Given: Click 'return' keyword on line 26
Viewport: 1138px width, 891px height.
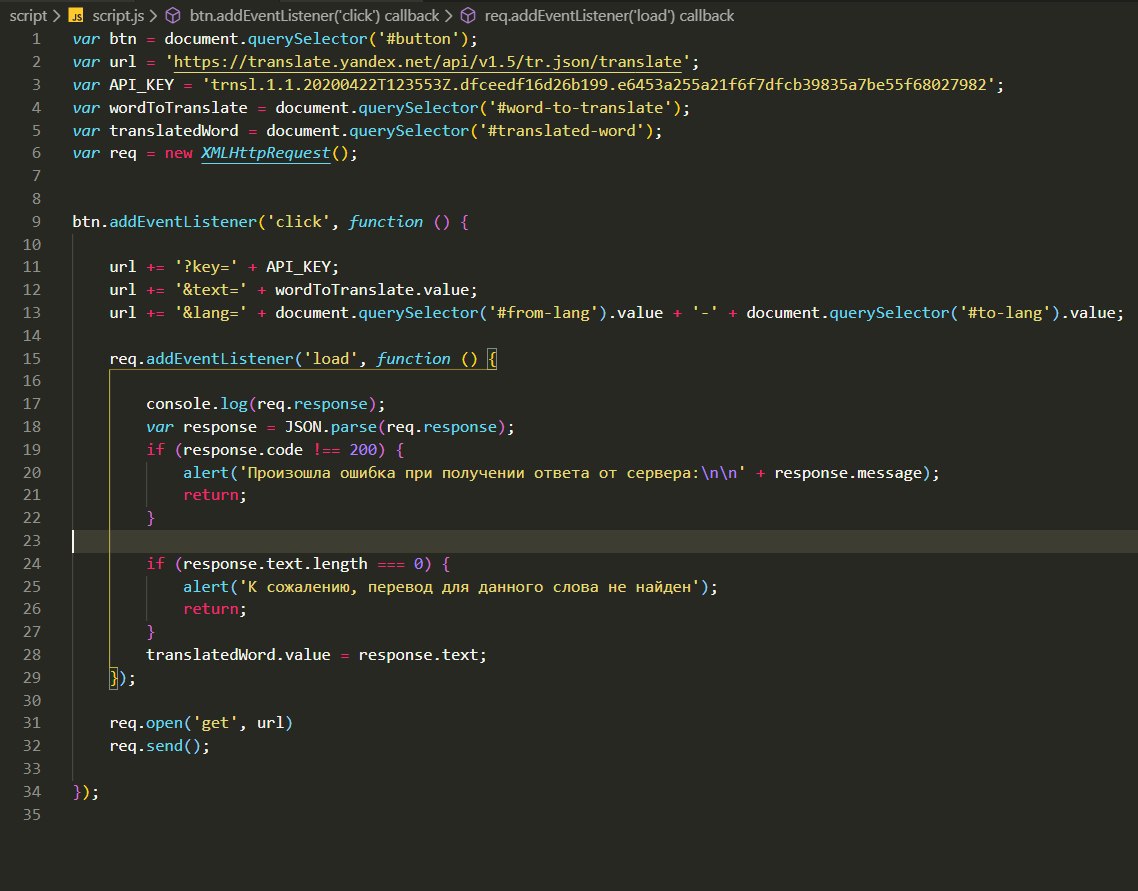Looking at the screenshot, I should point(210,609).
